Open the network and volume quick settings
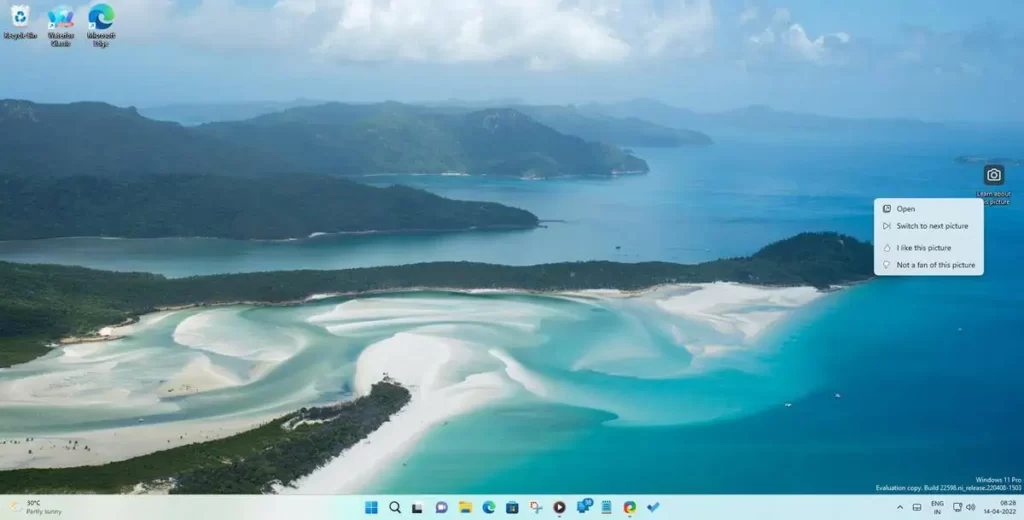 coord(964,507)
